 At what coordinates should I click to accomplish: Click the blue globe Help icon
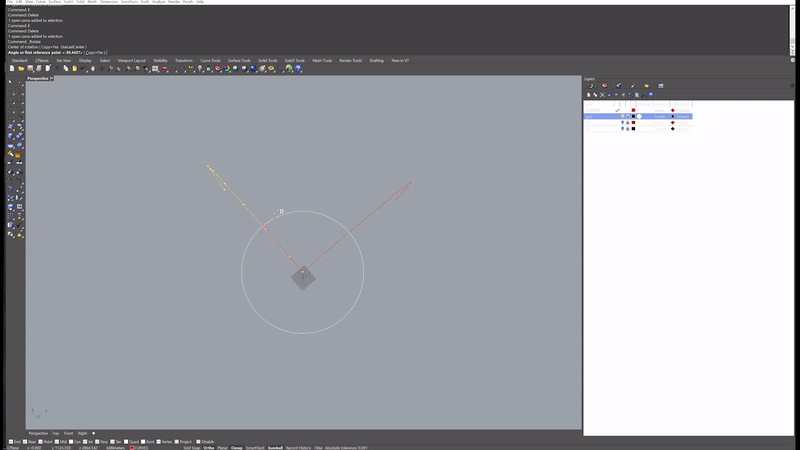(x=298, y=68)
